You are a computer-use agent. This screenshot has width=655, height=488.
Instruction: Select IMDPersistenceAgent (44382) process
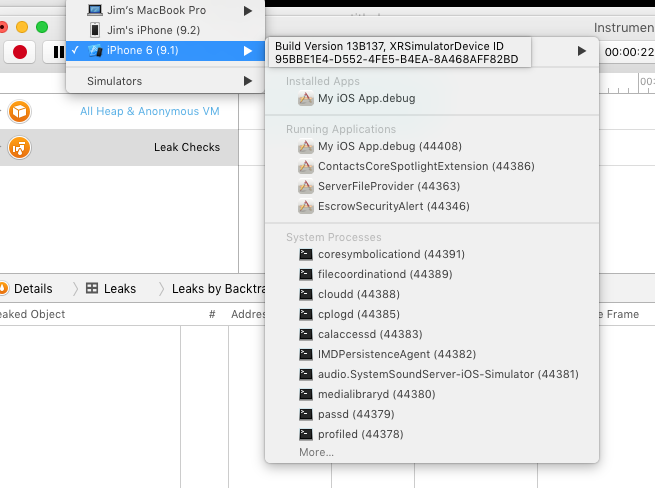432,355
